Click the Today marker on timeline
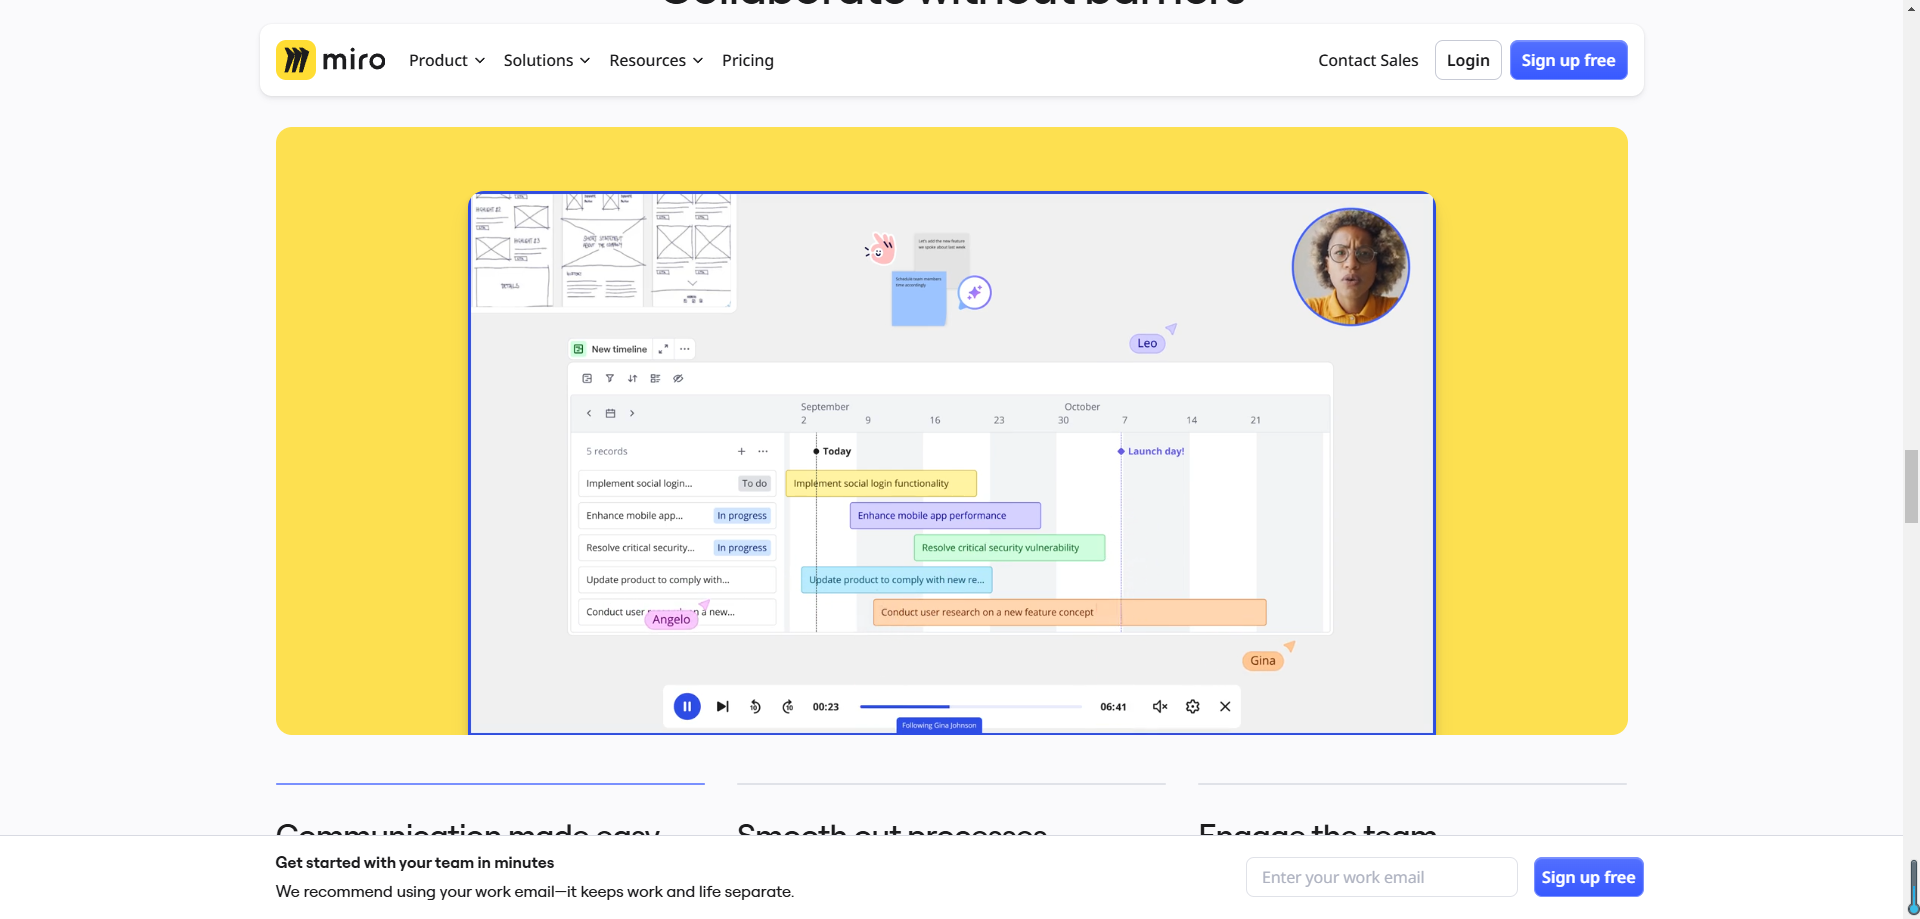Screen dimensions: 1920x919 832,451
